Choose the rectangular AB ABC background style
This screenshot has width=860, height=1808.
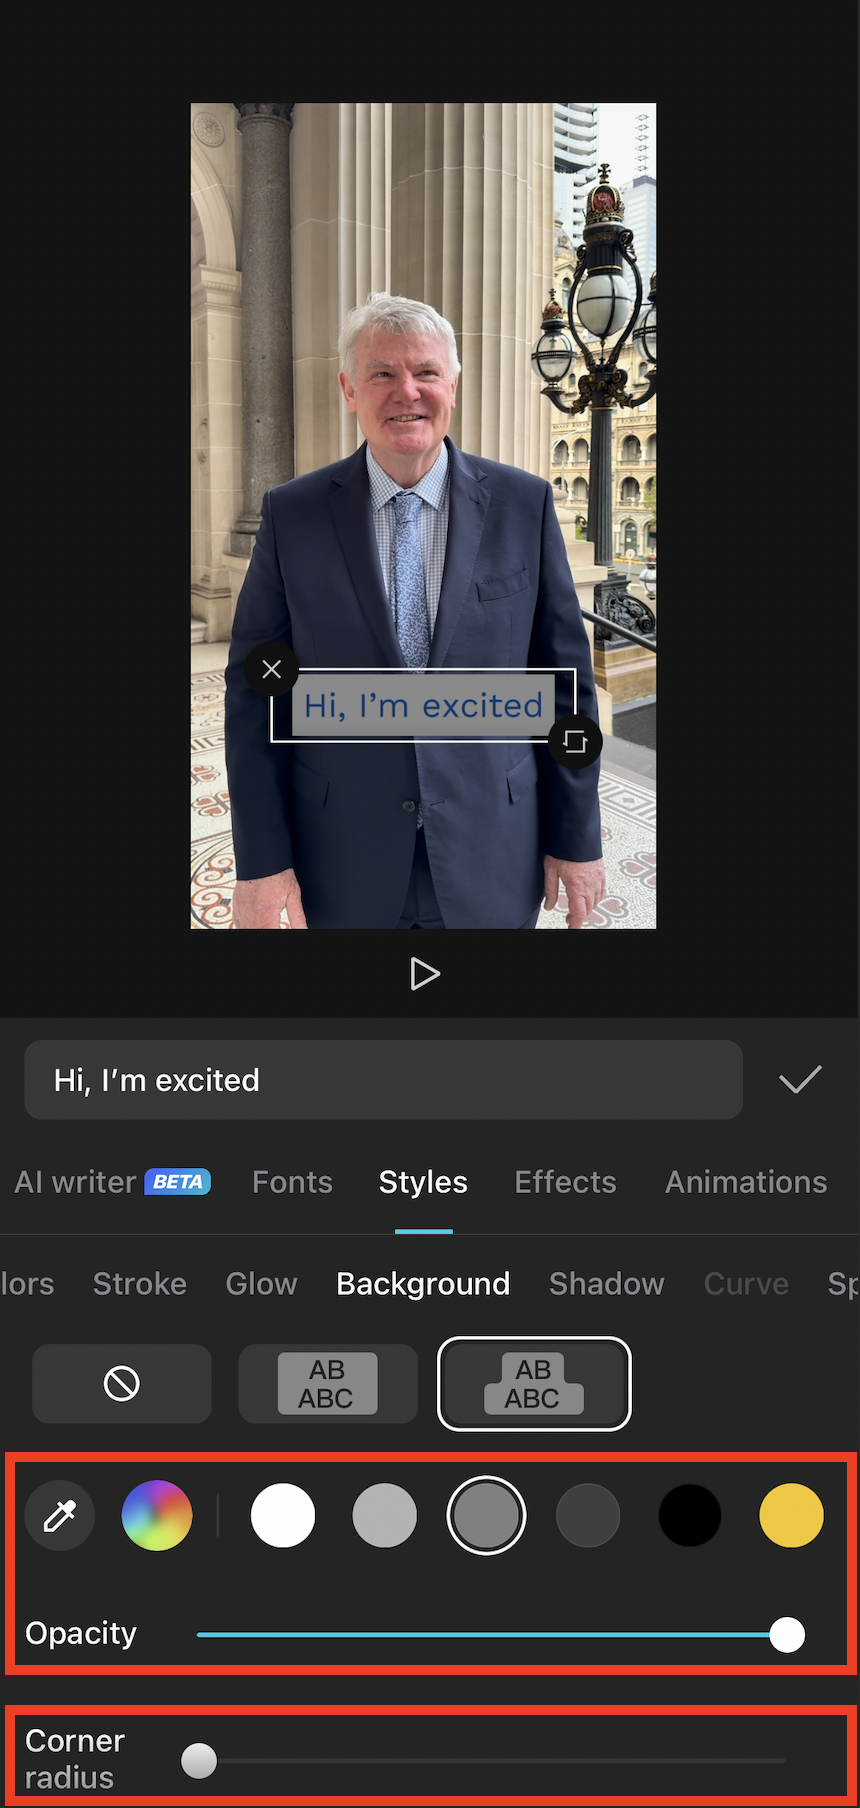328,1383
